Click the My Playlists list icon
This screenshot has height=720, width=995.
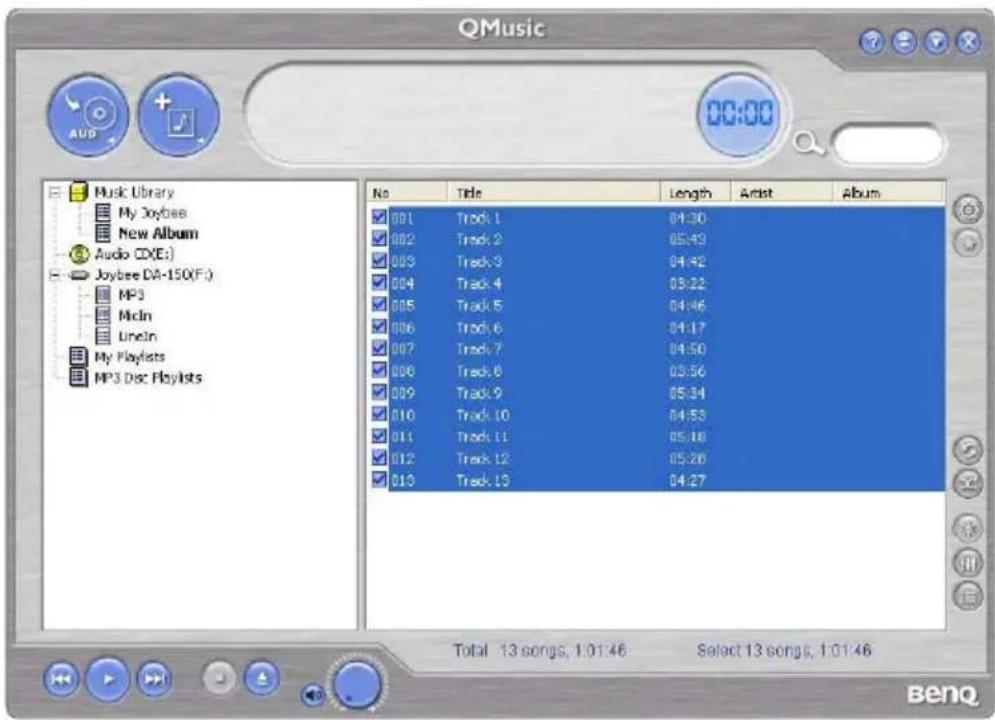tap(78, 357)
